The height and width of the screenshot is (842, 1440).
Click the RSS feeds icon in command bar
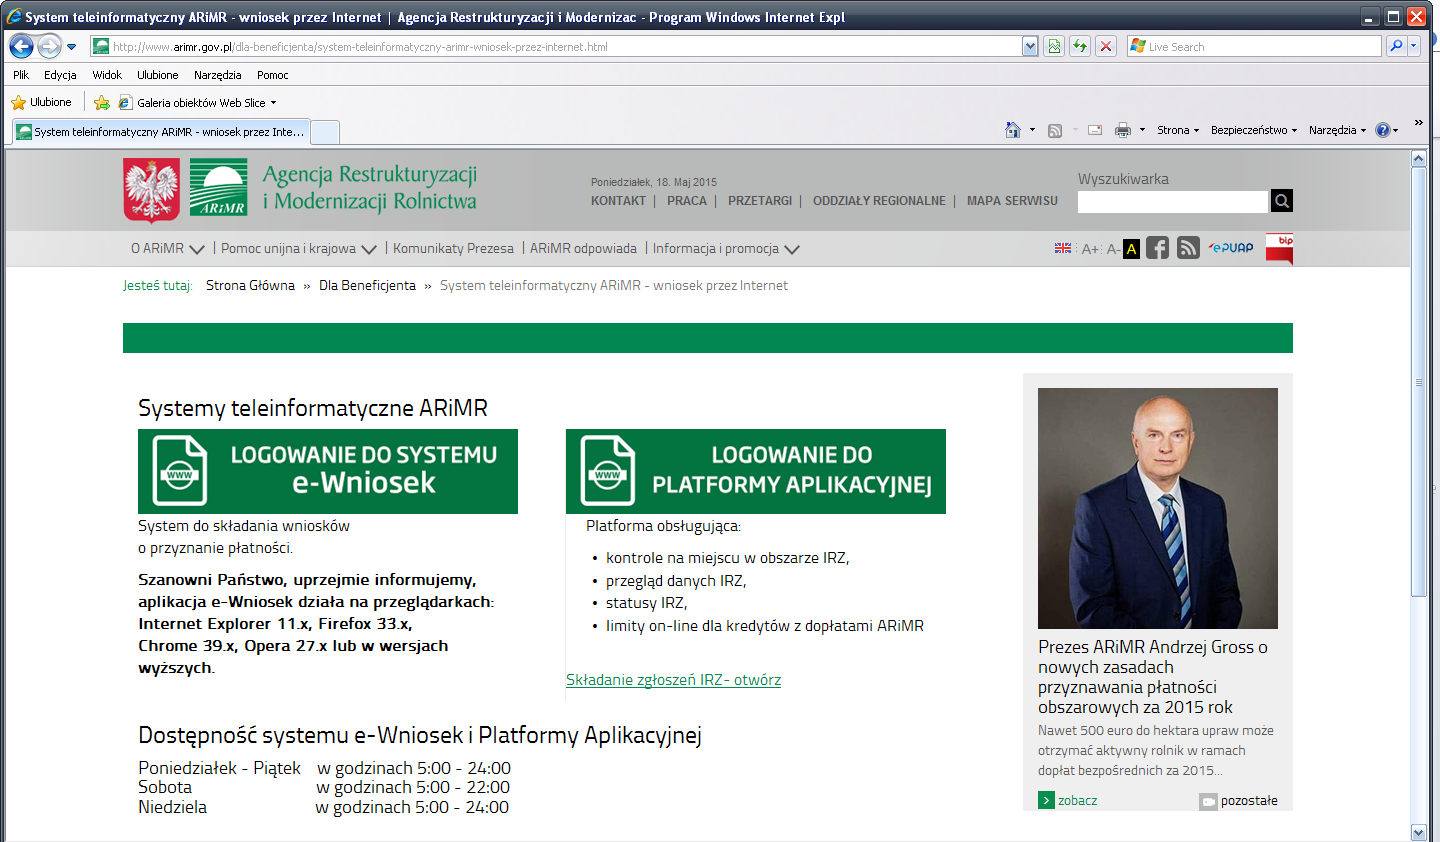click(1055, 130)
